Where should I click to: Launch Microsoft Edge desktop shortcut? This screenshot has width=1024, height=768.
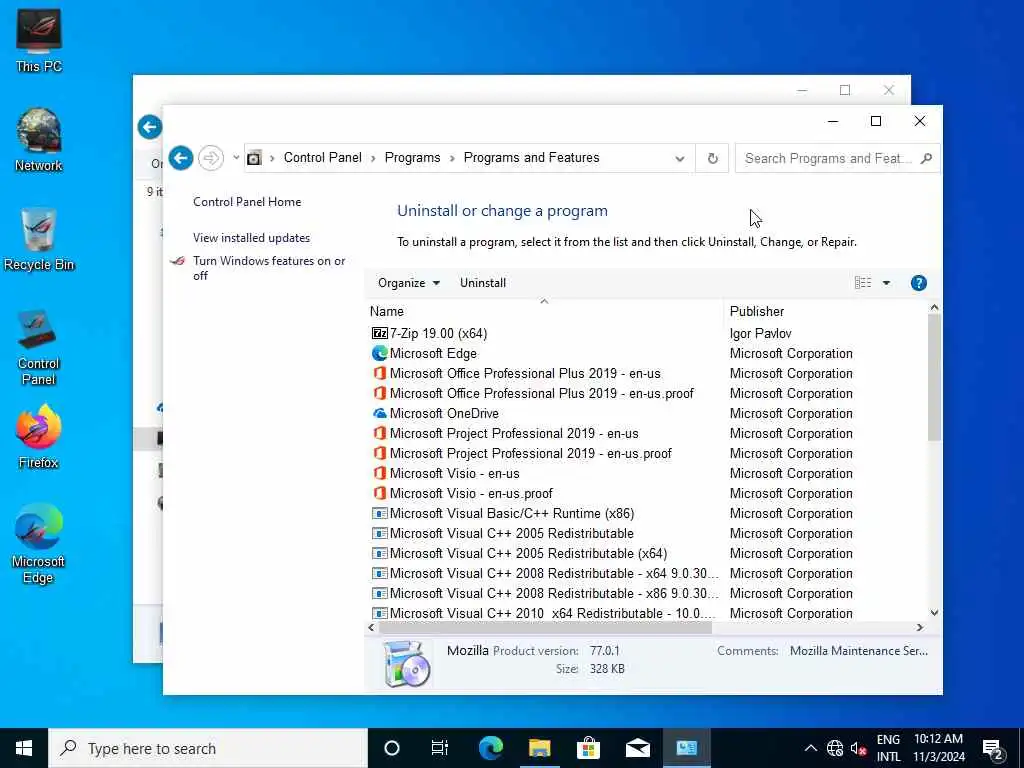[39, 543]
